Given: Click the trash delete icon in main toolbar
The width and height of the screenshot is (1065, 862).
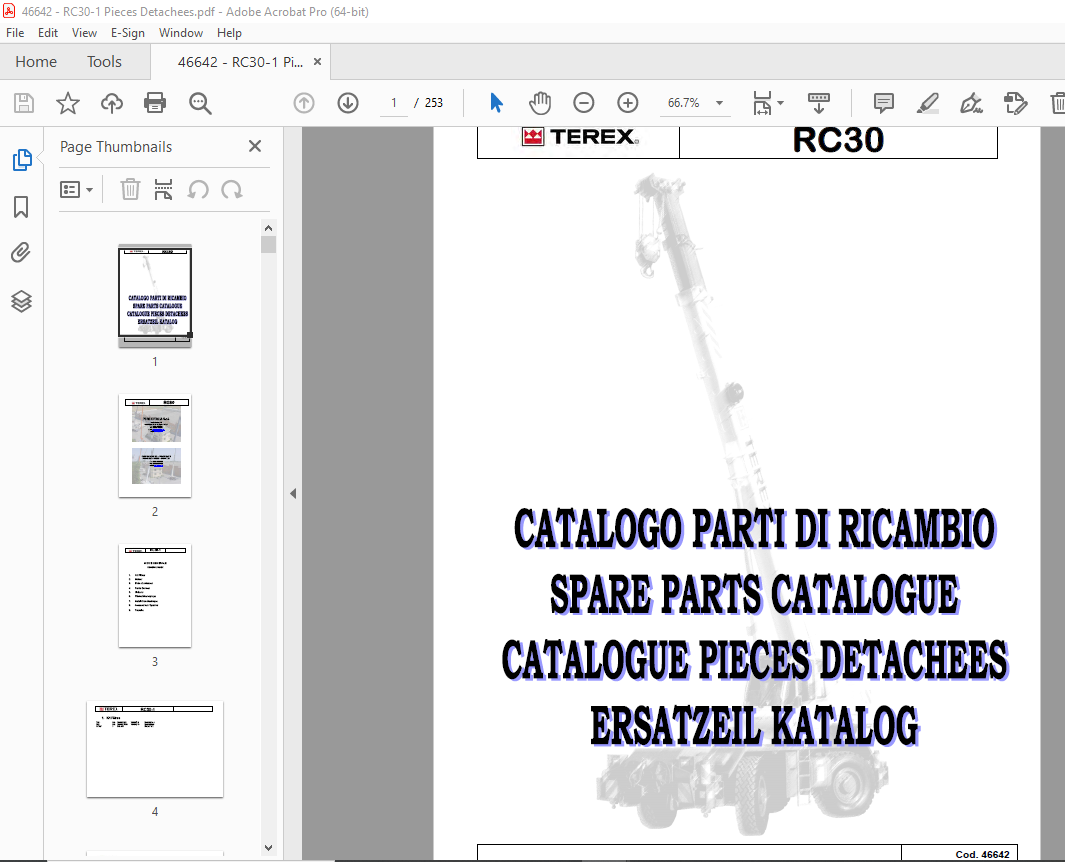Looking at the screenshot, I should point(1057,103).
